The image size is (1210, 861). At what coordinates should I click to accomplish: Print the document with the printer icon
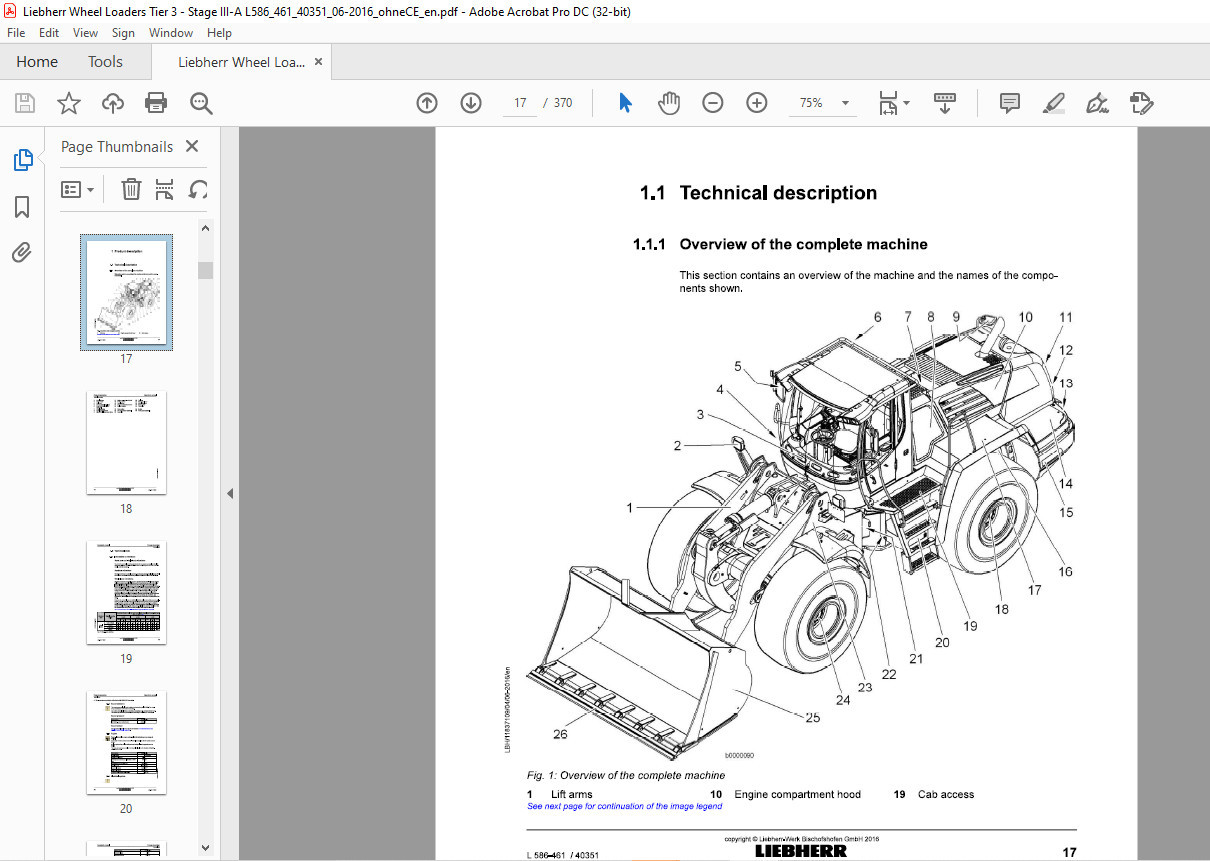(x=156, y=103)
